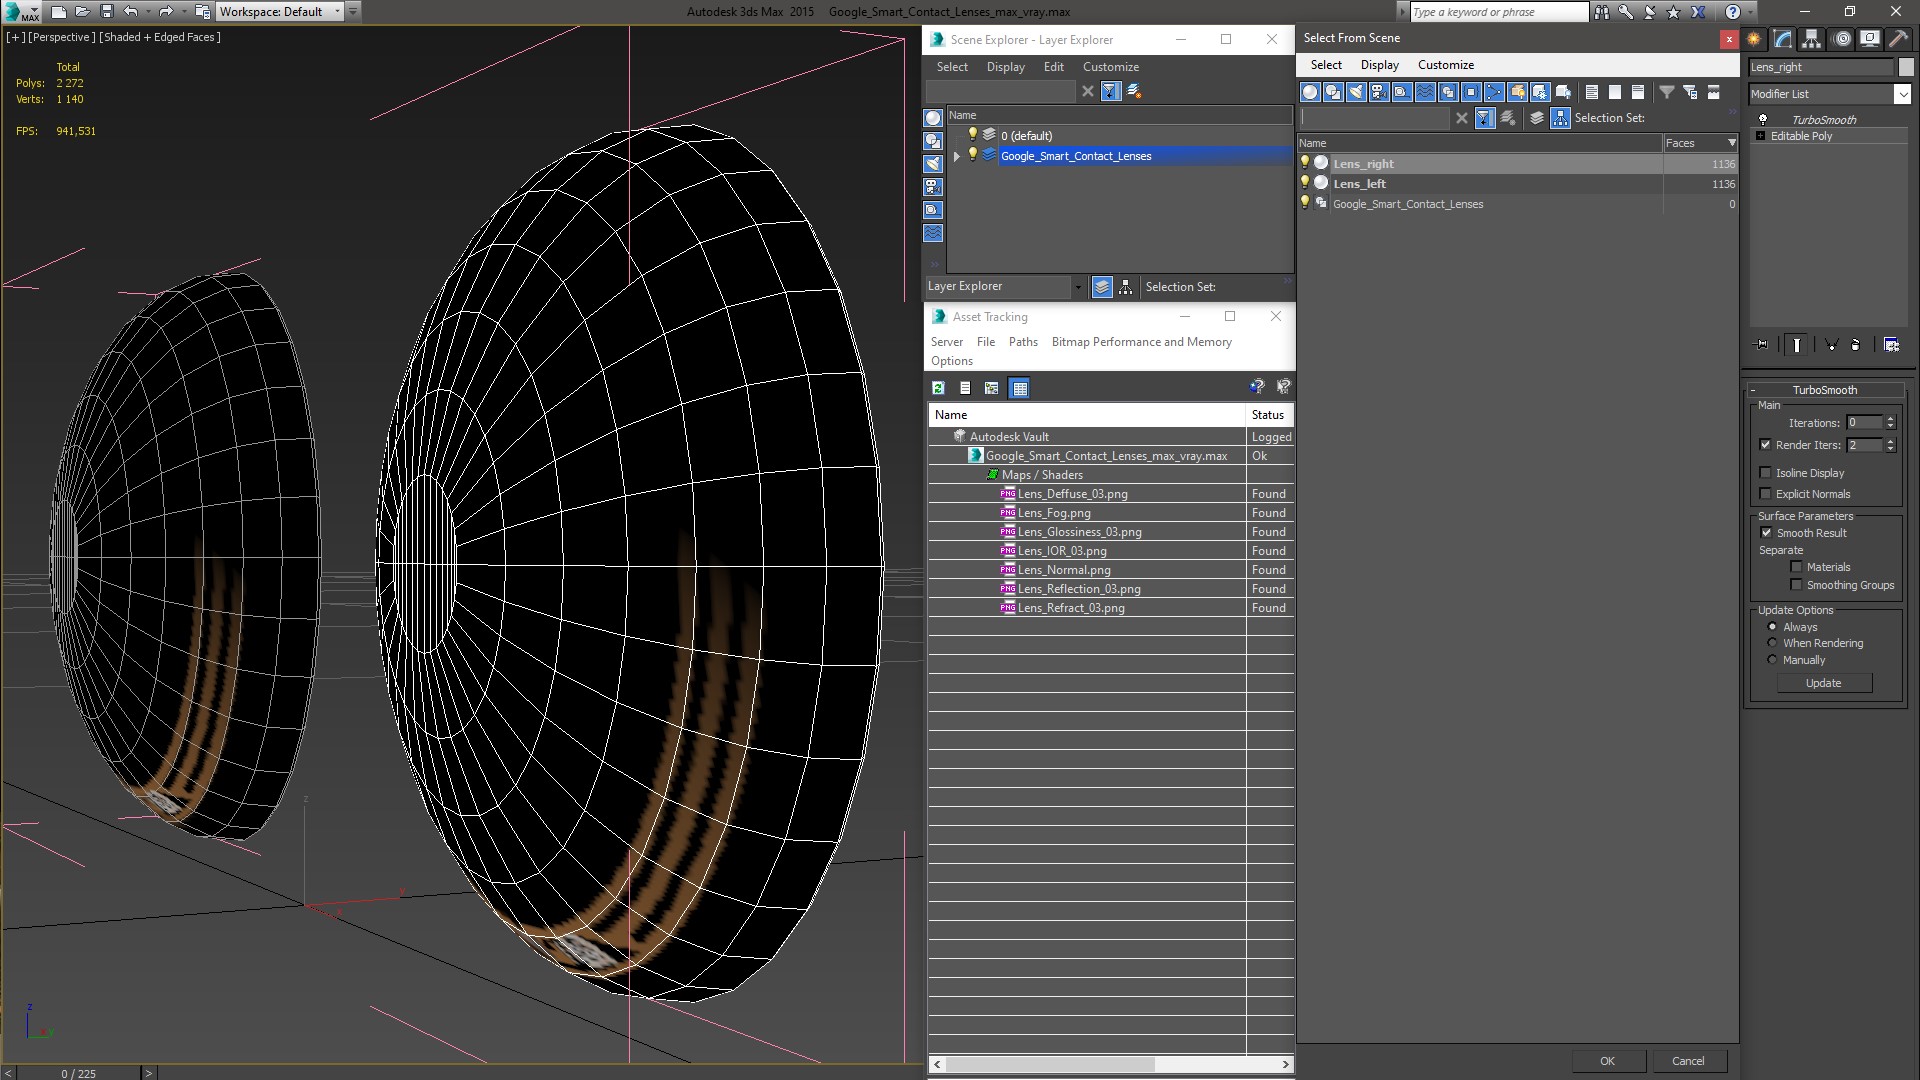Open Layer Explorer dropdown at bottom
This screenshot has height=1080, width=1920.
click(1078, 287)
